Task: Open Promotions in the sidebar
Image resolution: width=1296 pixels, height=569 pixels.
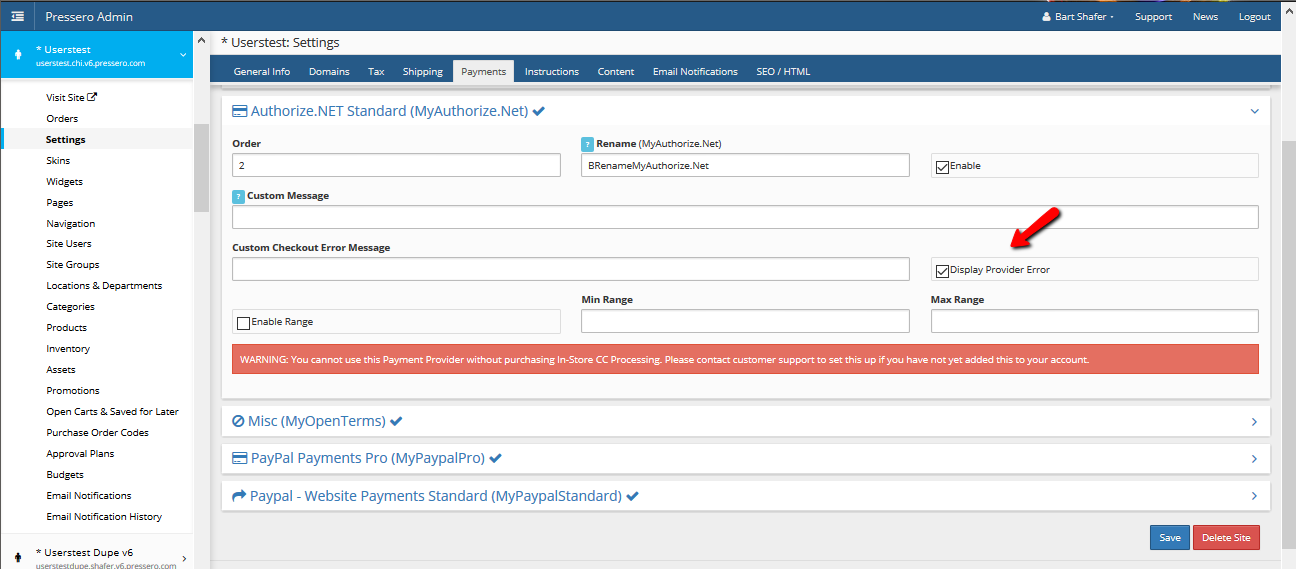Action: tap(73, 391)
